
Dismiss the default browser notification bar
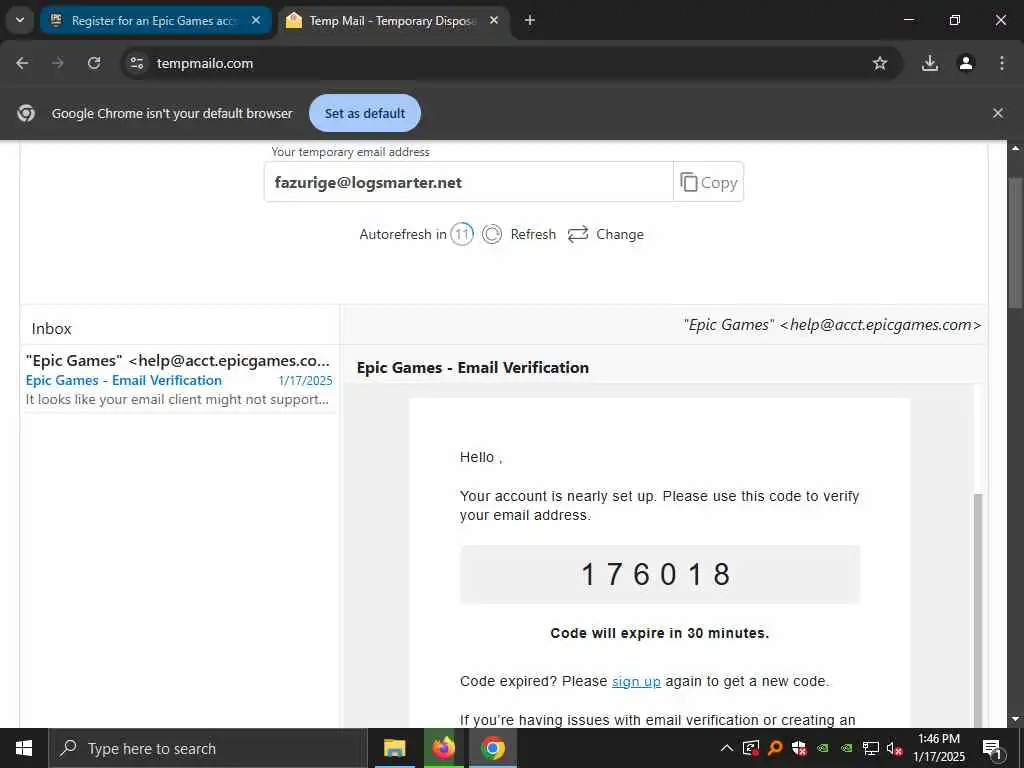tap(997, 114)
